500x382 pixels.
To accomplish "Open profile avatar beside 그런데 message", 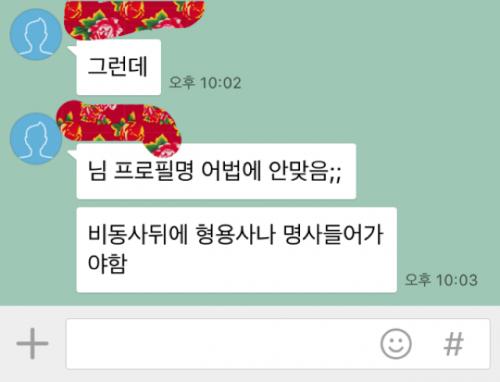I will (36, 35).
